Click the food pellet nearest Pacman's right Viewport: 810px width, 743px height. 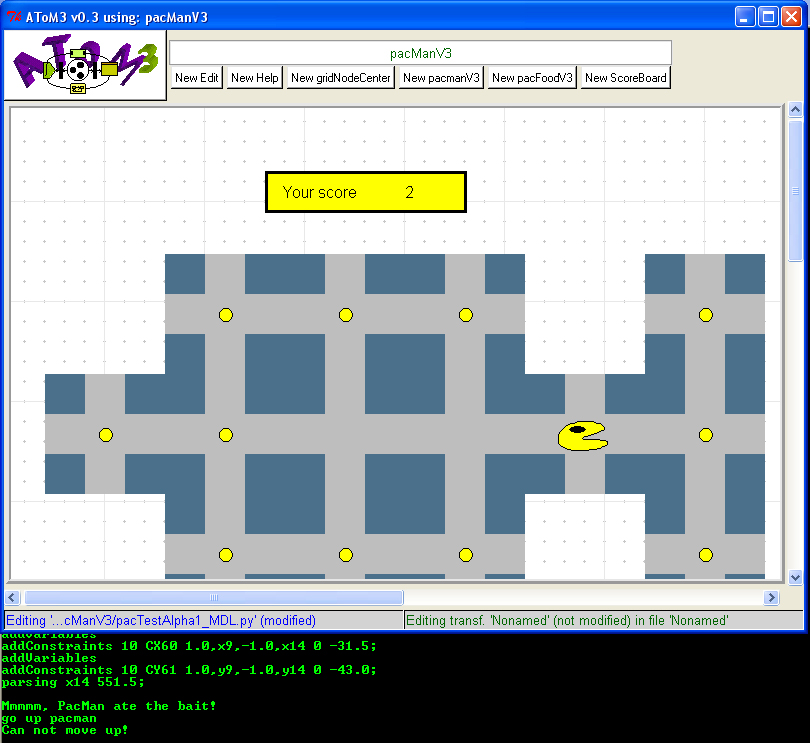pyautogui.click(x=706, y=434)
